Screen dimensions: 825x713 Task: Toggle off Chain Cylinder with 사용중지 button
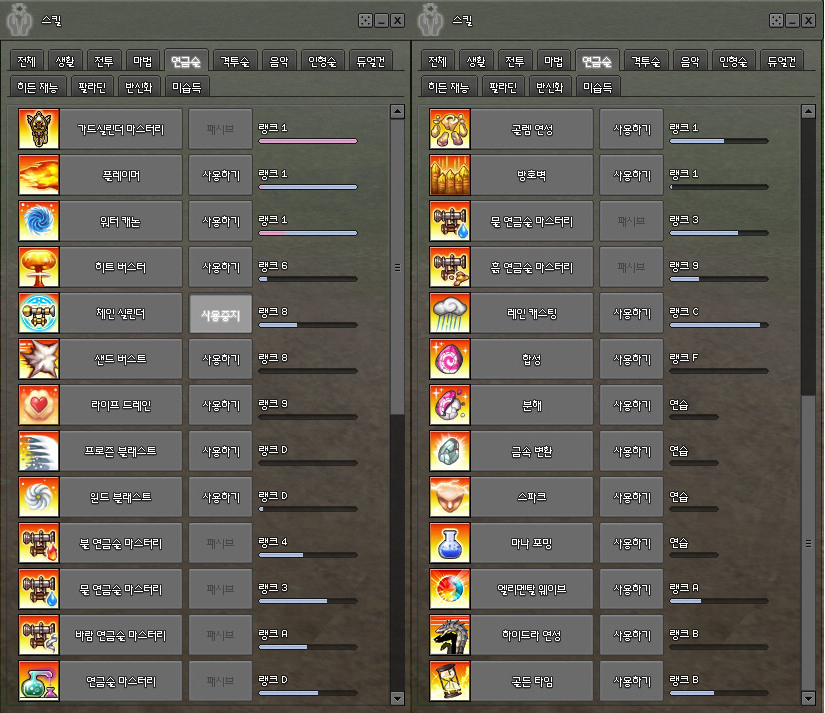tap(220, 313)
